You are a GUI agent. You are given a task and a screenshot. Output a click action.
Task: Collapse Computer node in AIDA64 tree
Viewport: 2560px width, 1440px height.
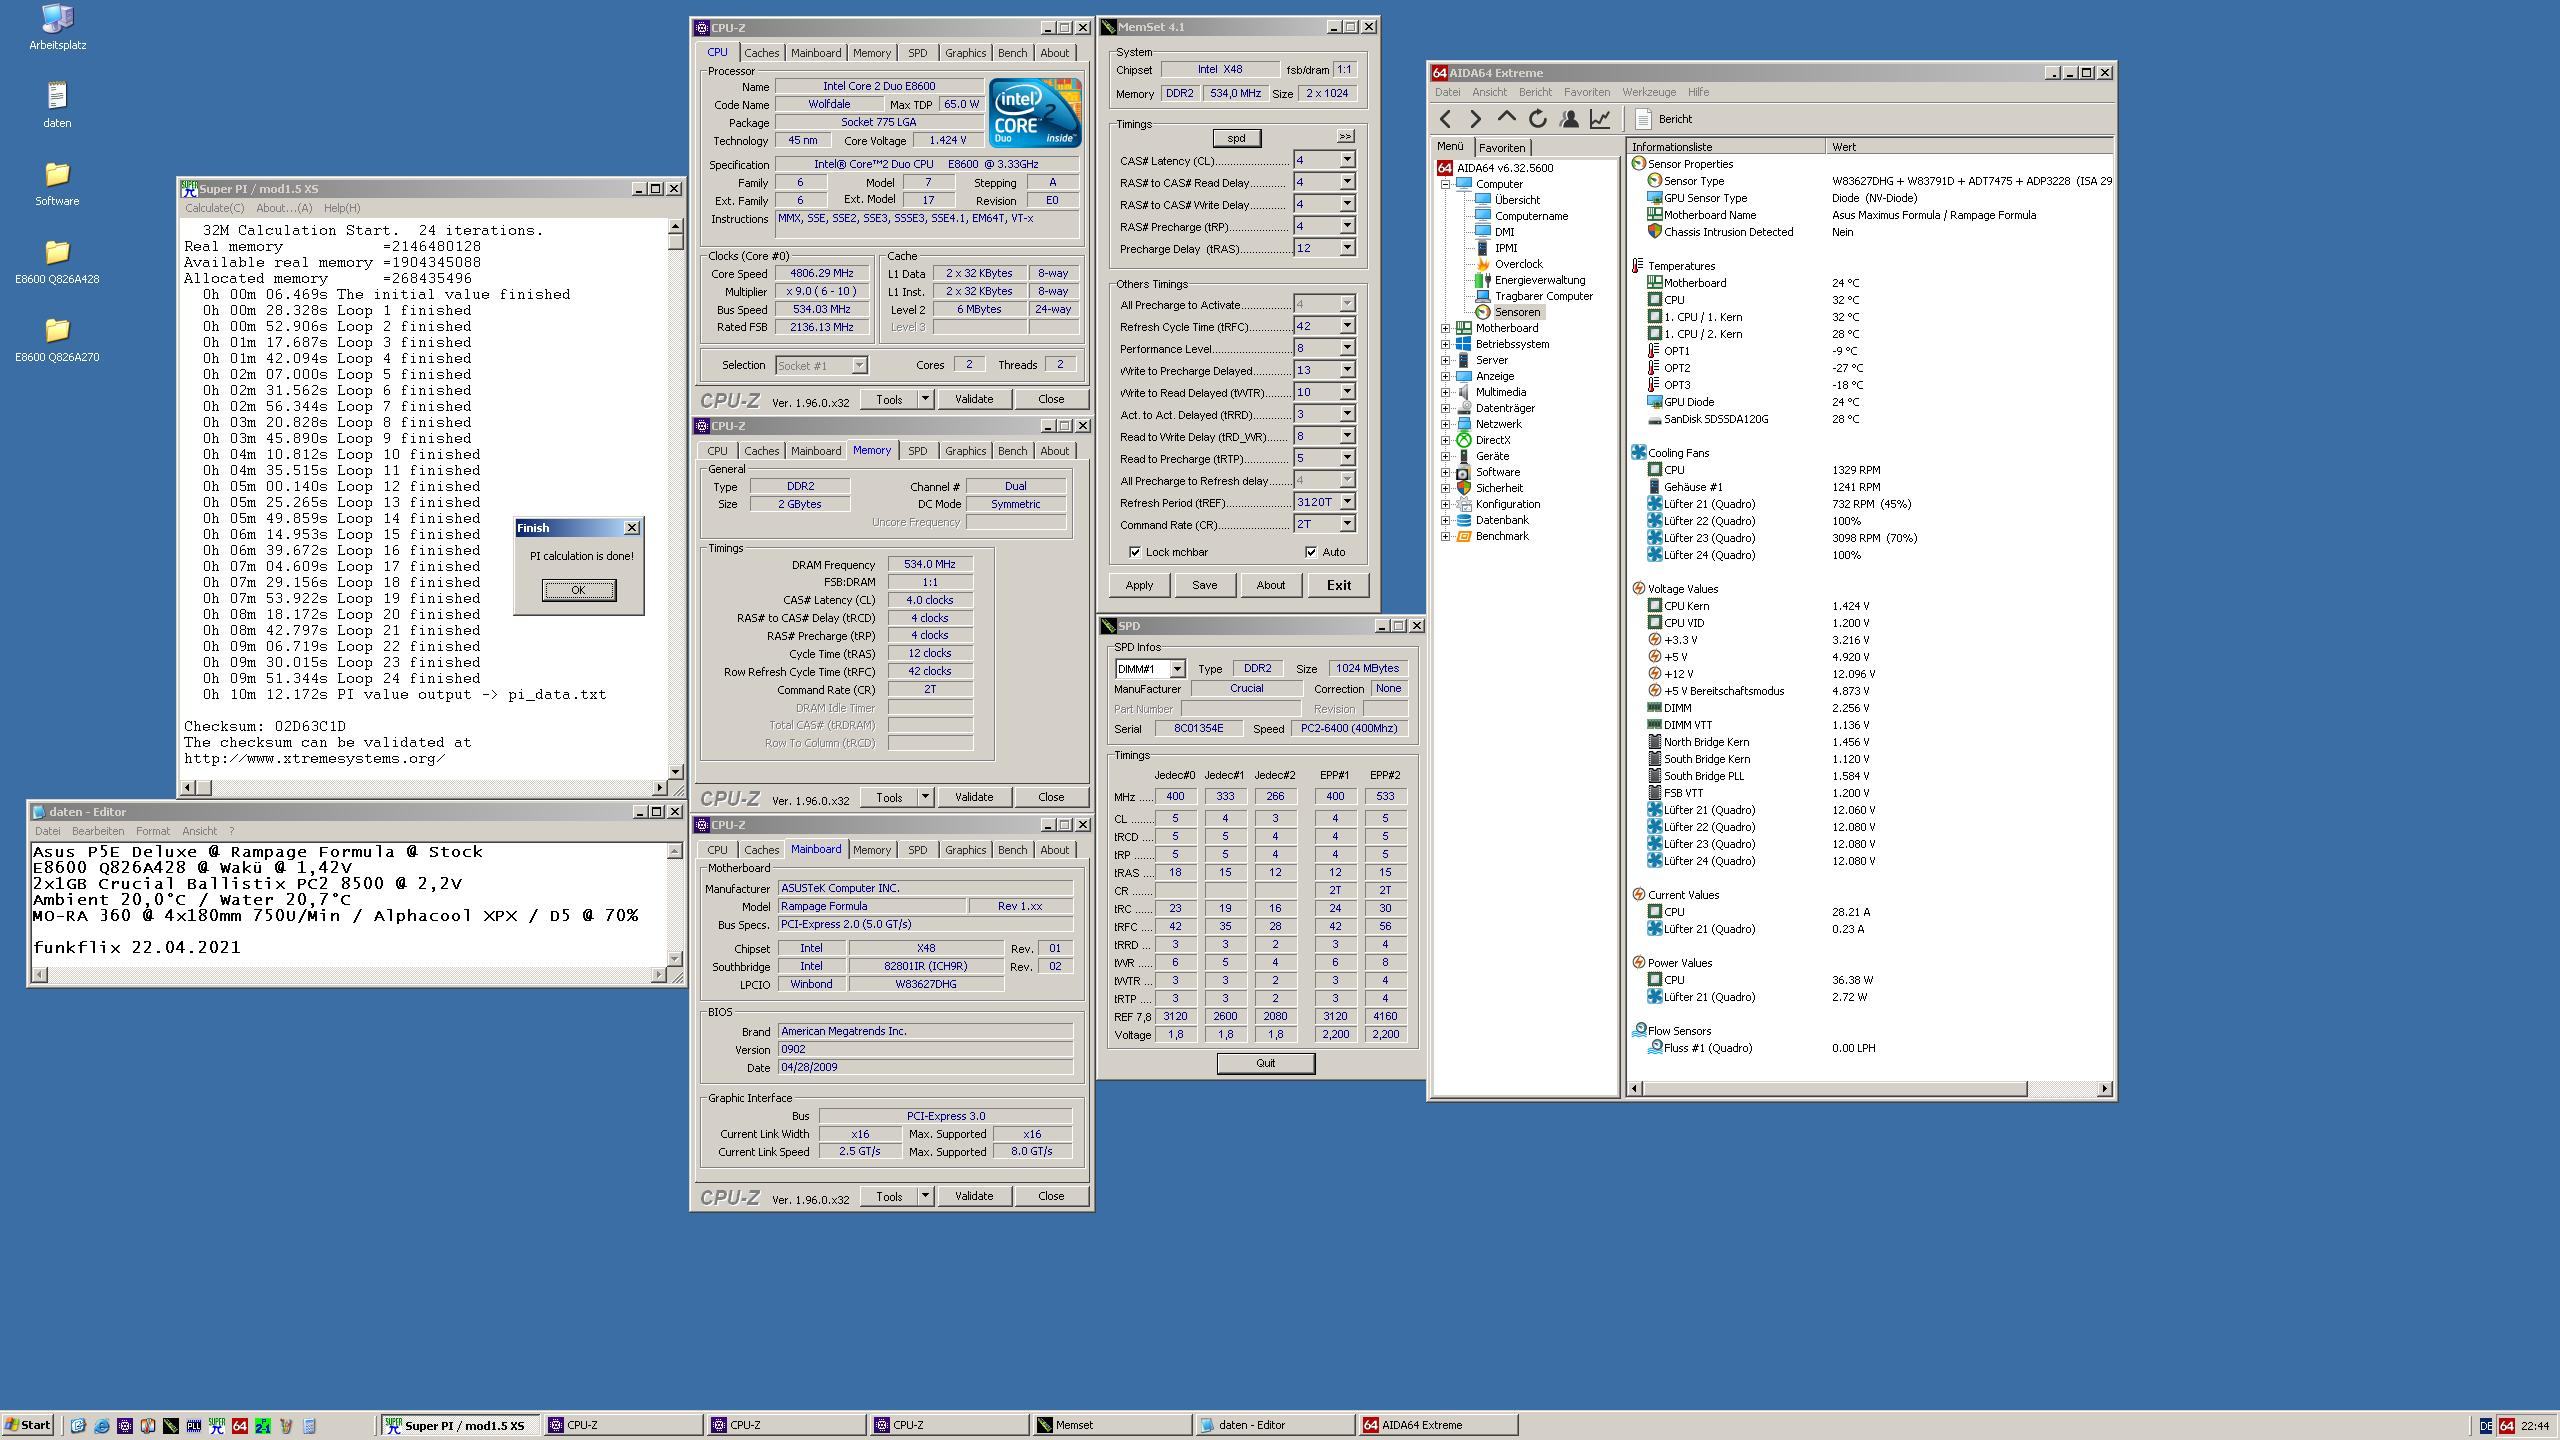click(x=1445, y=184)
